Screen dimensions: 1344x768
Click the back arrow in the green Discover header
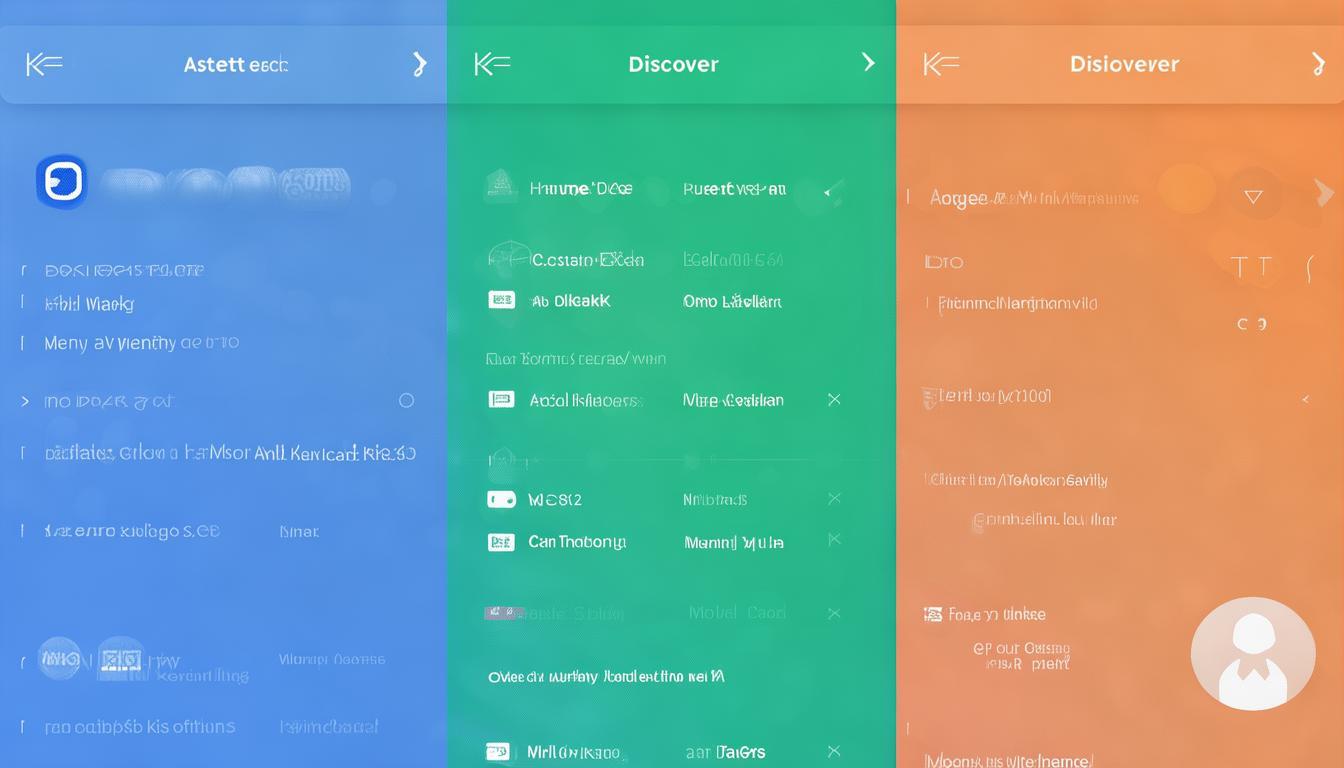(492, 65)
